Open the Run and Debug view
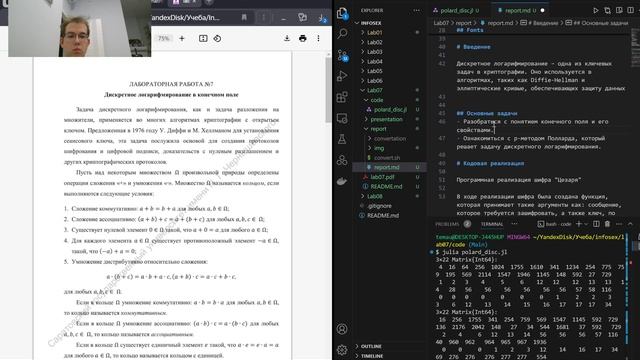Screen dimensions: 640x360 click(342, 76)
